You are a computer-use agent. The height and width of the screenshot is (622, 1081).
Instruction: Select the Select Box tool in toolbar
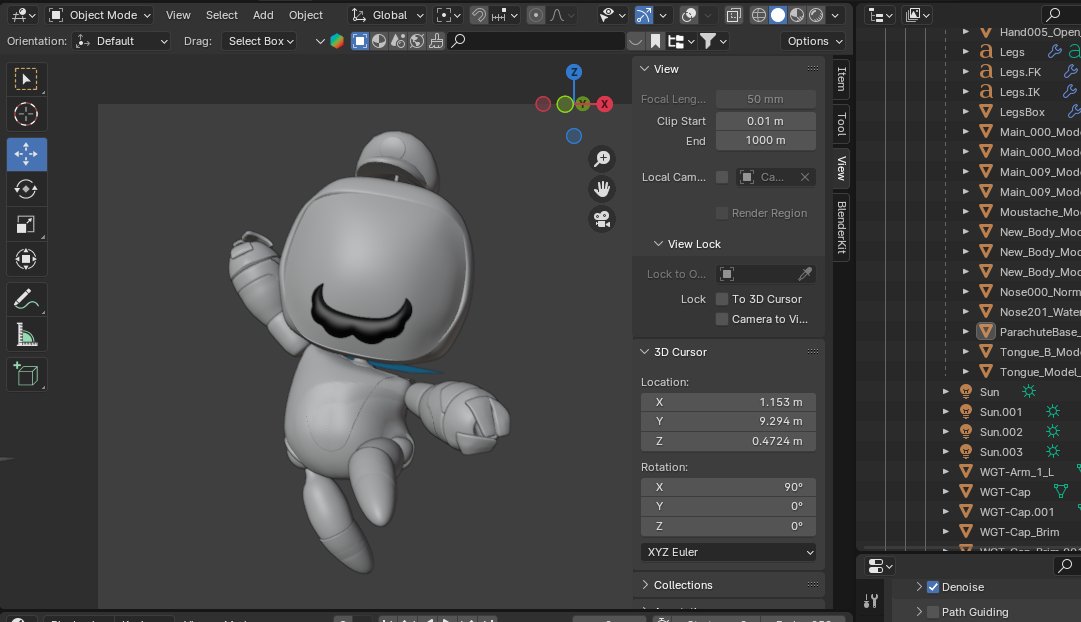coord(26,79)
